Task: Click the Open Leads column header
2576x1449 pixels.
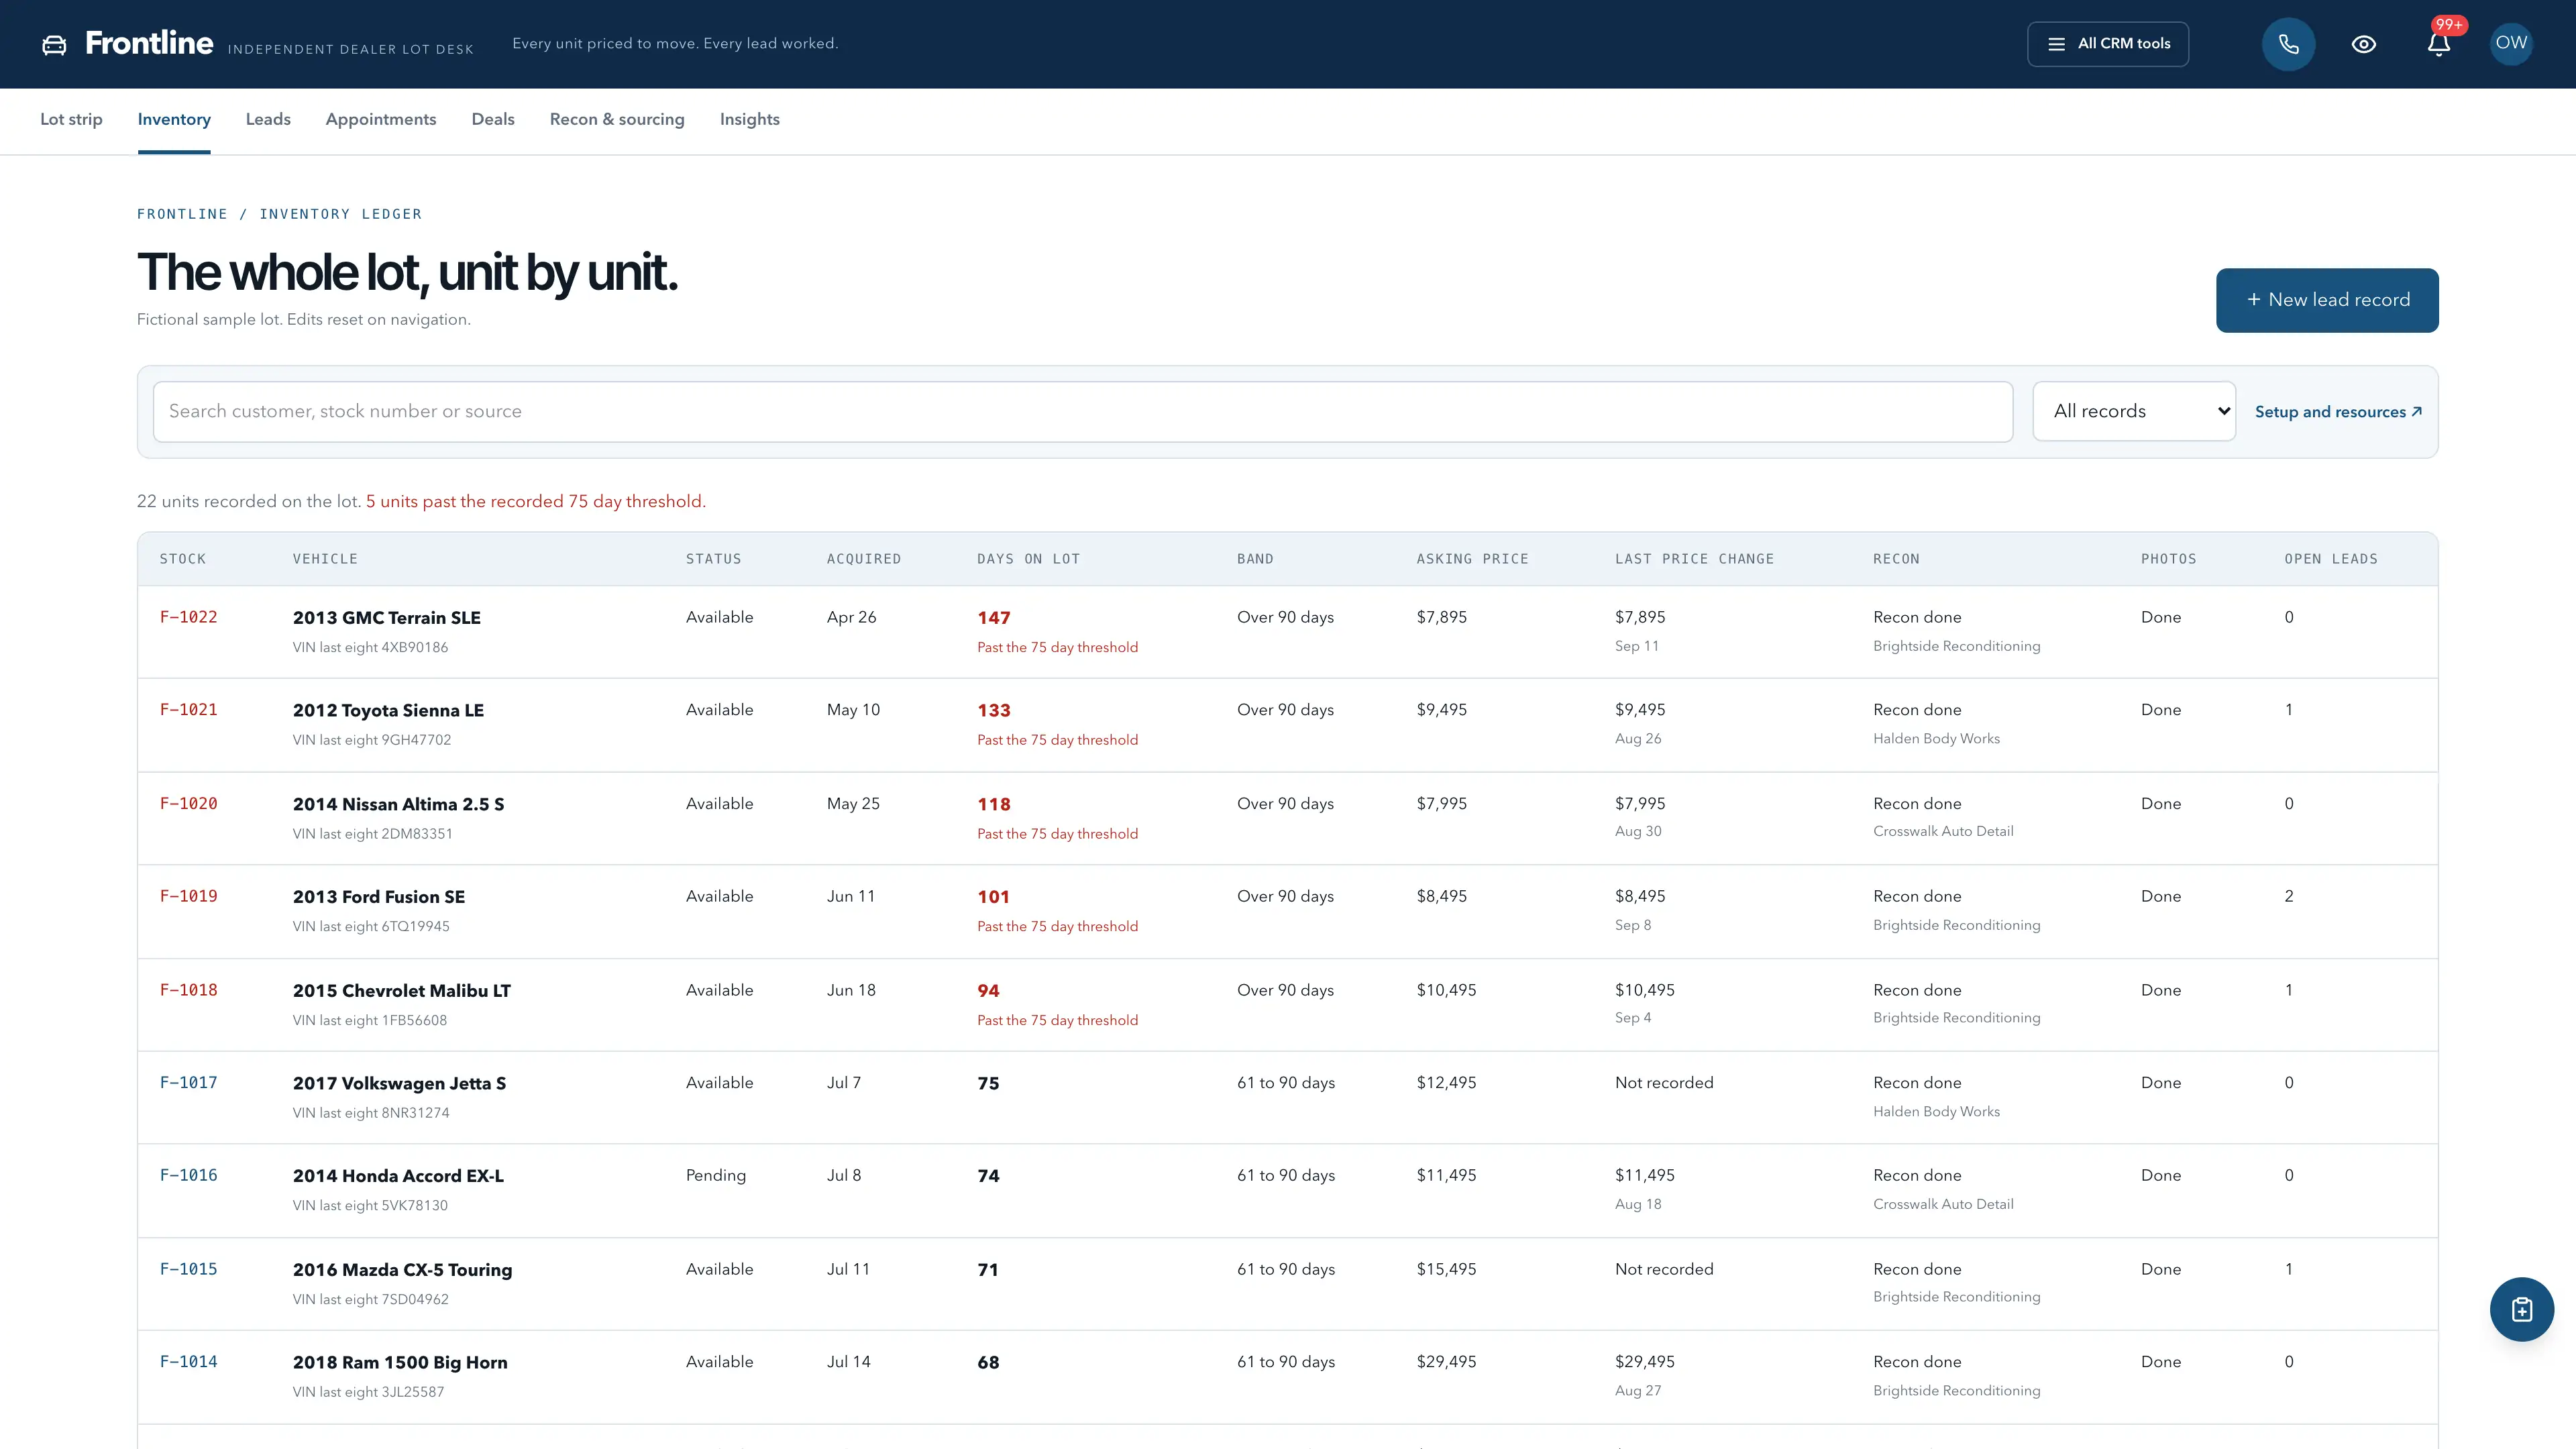Action: point(2331,559)
